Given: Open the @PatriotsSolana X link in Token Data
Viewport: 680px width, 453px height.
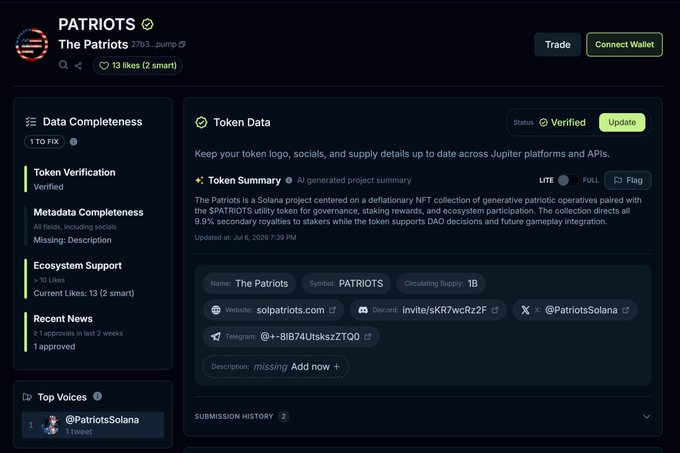Looking at the screenshot, I should click(581, 310).
